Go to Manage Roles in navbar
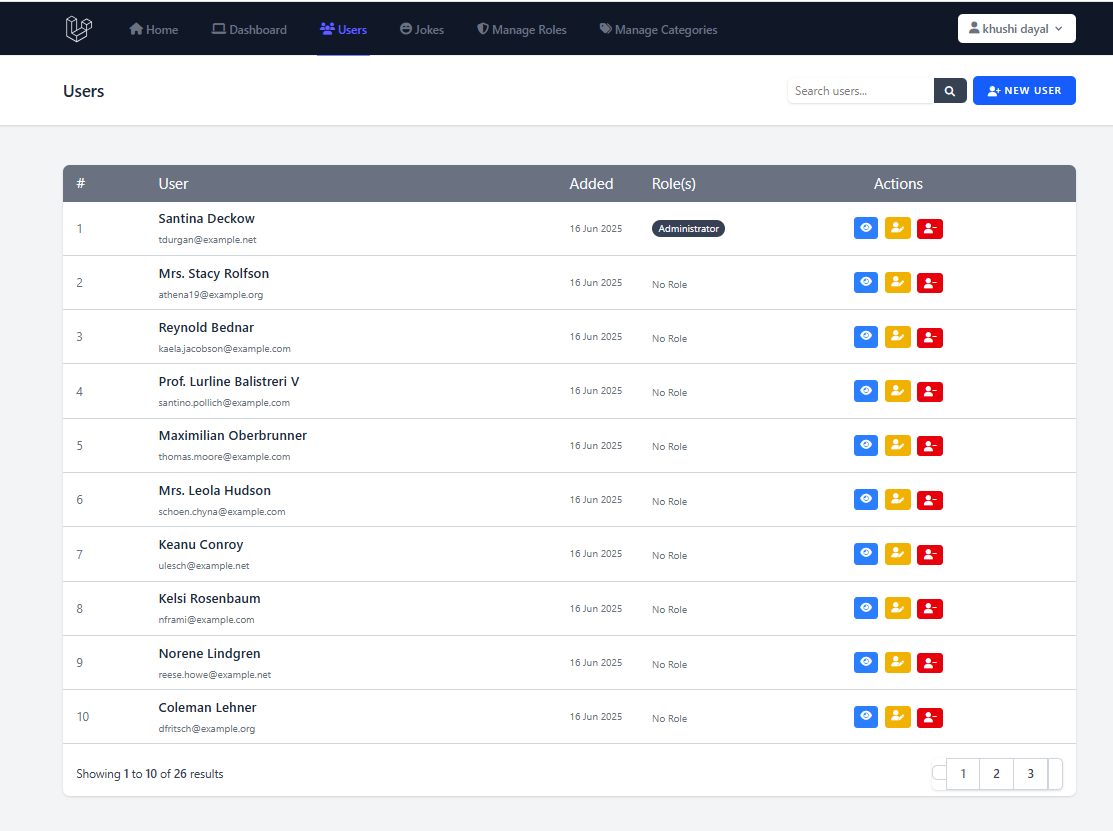Image resolution: width=1113 pixels, height=831 pixels. coord(521,30)
